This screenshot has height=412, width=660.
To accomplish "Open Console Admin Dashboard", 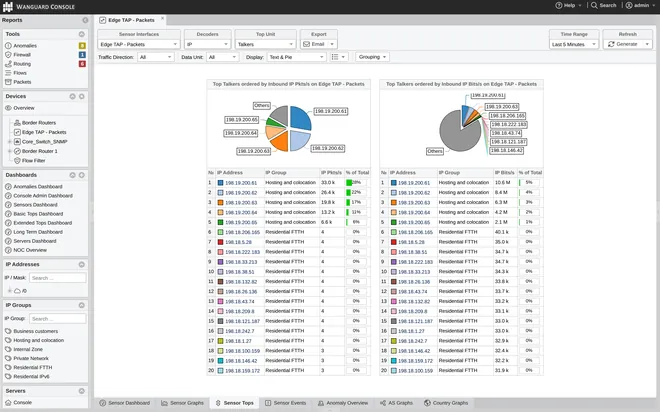I will click(43, 196).
